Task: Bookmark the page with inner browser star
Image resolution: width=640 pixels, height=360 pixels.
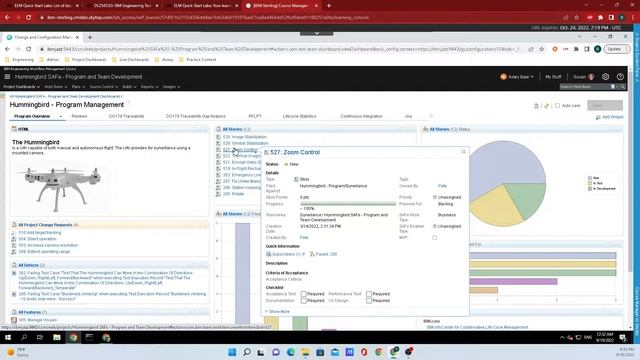Action: 542,49
